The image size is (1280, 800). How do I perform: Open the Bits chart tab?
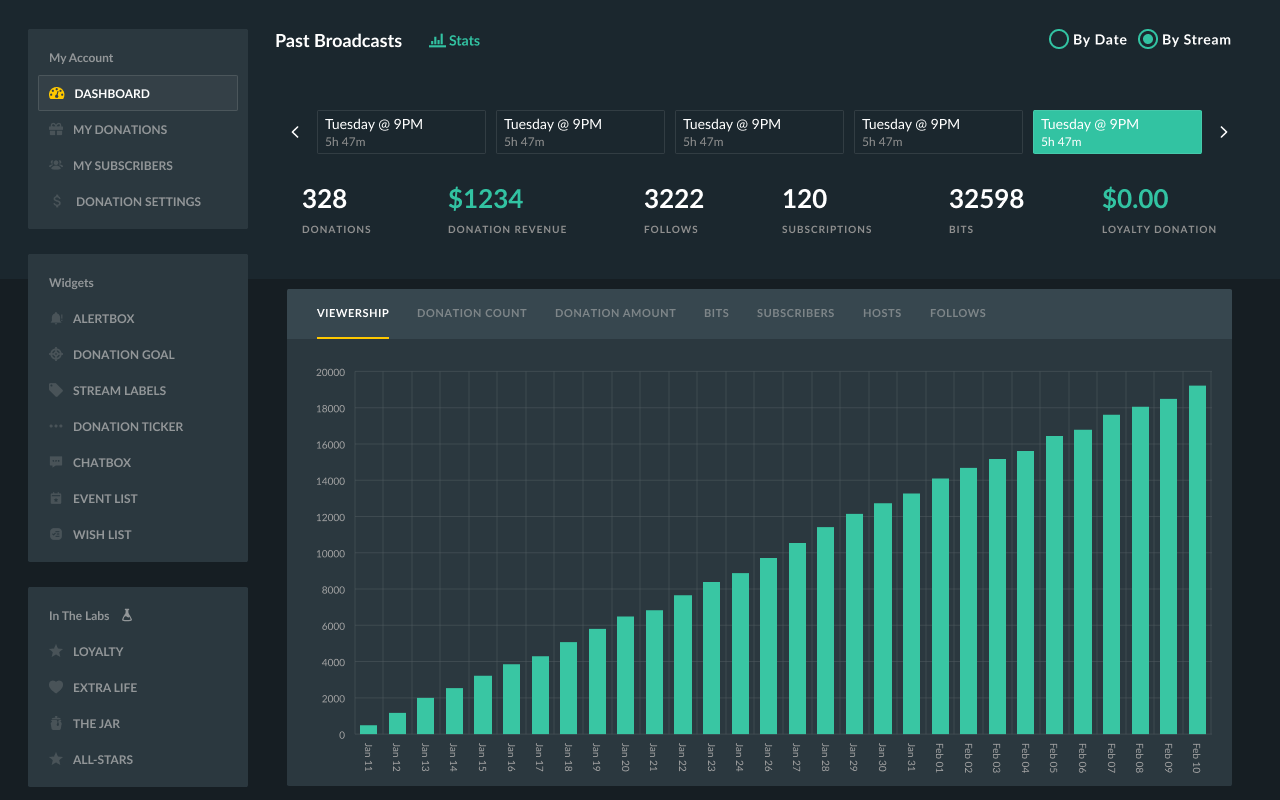point(716,313)
